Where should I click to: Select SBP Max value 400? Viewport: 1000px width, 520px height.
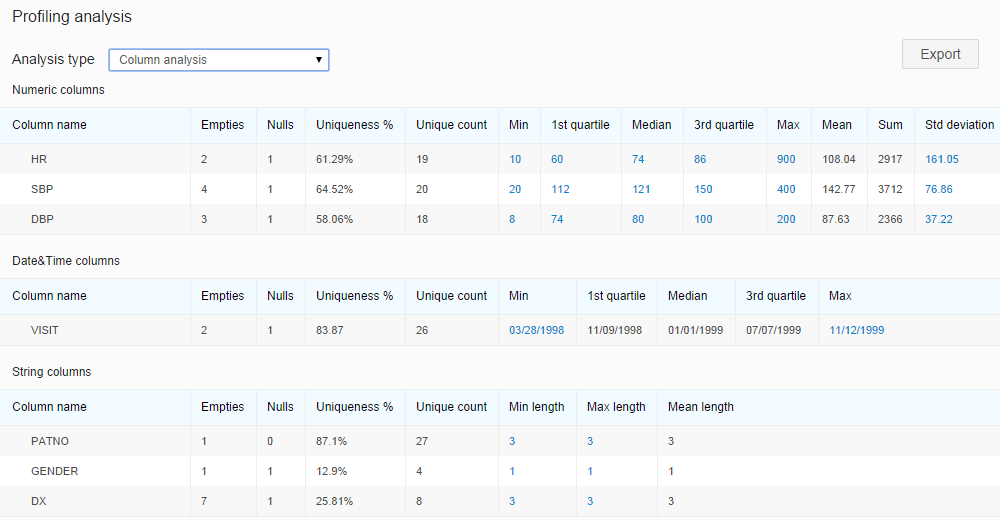(x=786, y=189)
